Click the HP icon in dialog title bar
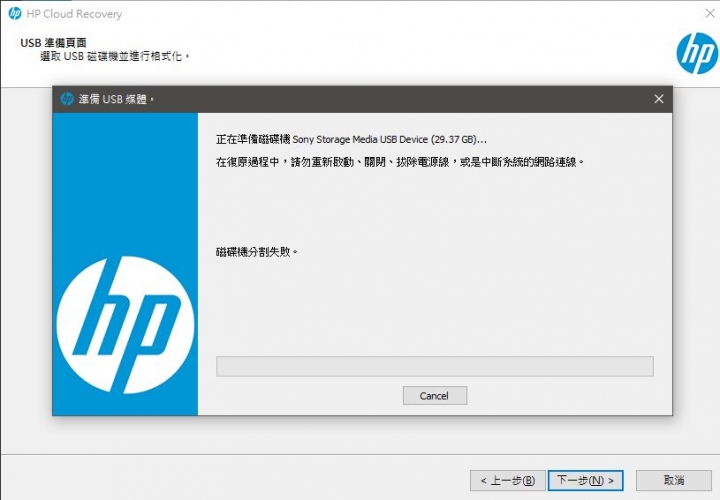Screen dimensions: 720x500 pos(67,99)
